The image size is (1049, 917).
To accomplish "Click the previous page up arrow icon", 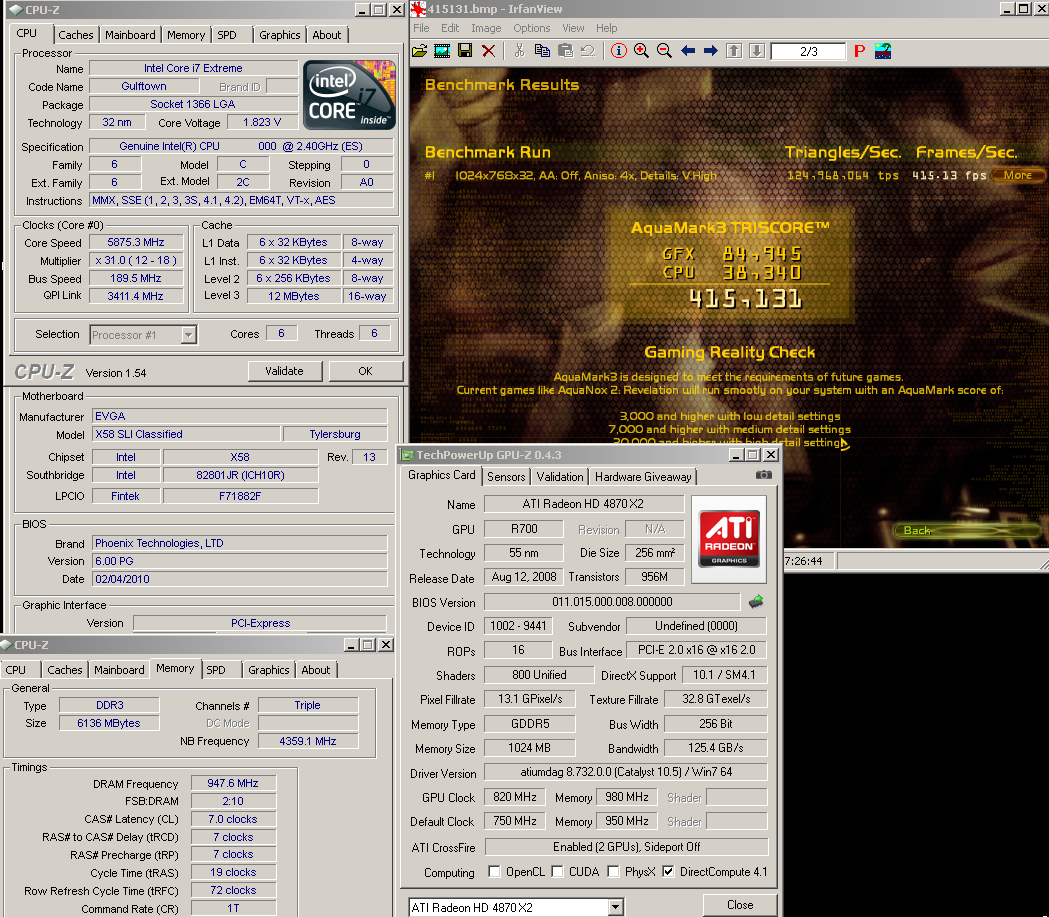I will [x=734, y=51].
